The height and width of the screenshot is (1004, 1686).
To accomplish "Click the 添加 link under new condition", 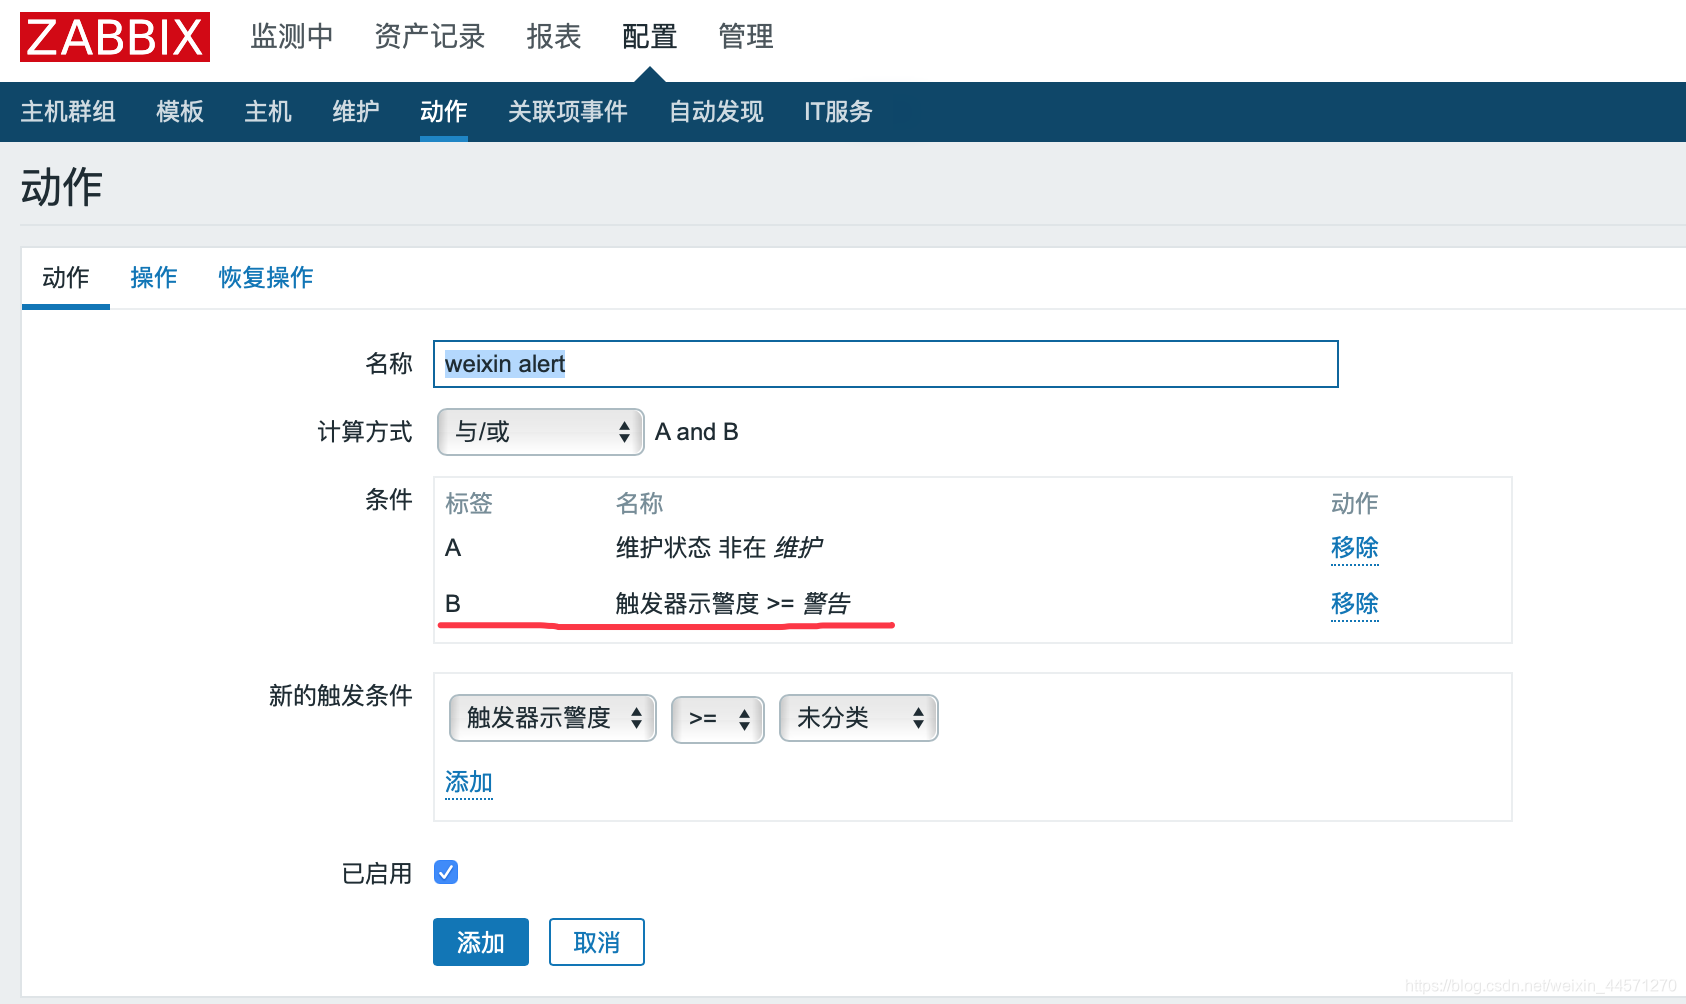I will [x=469, y=782].
